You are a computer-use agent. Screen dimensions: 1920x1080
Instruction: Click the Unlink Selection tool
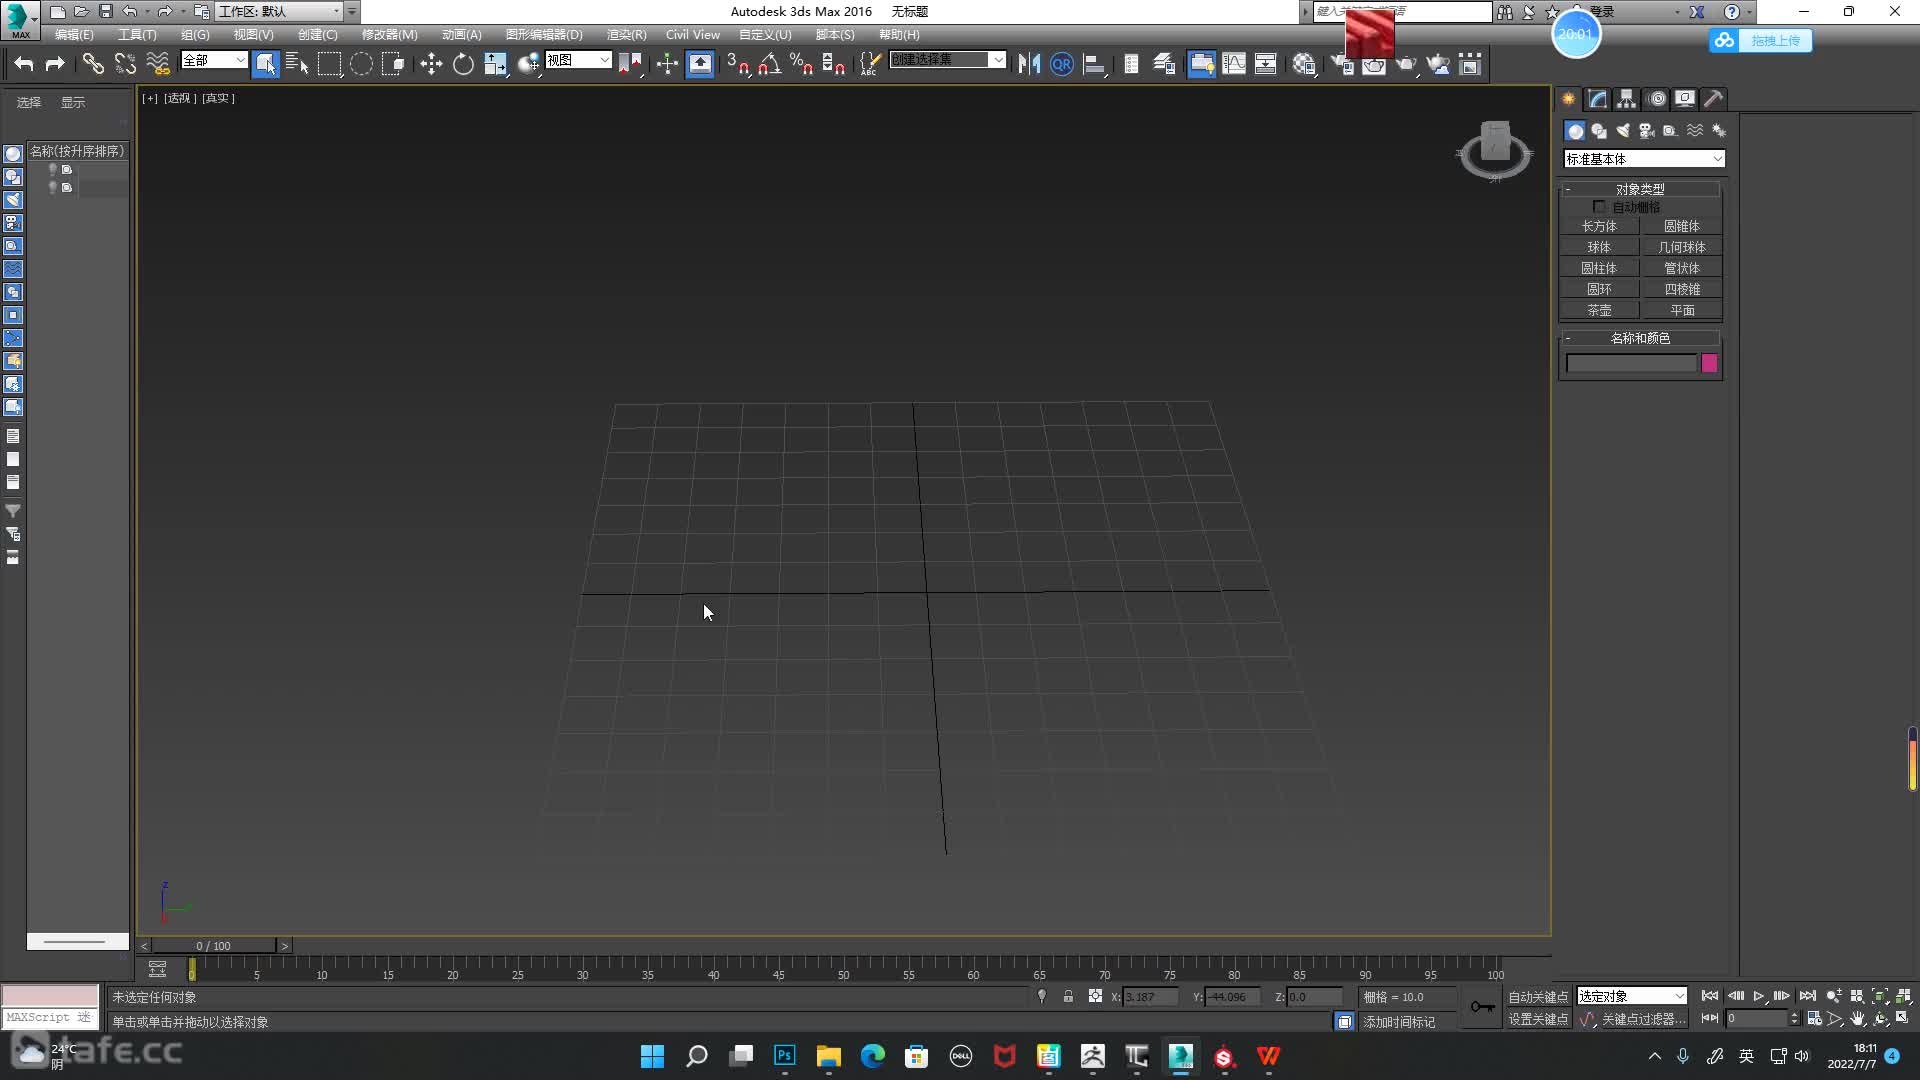(125, 64)
